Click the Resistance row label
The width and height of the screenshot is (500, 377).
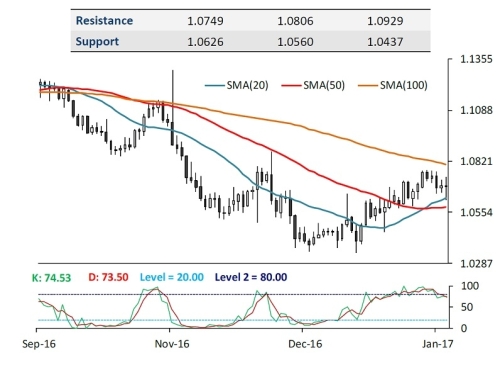click(104, 21)
